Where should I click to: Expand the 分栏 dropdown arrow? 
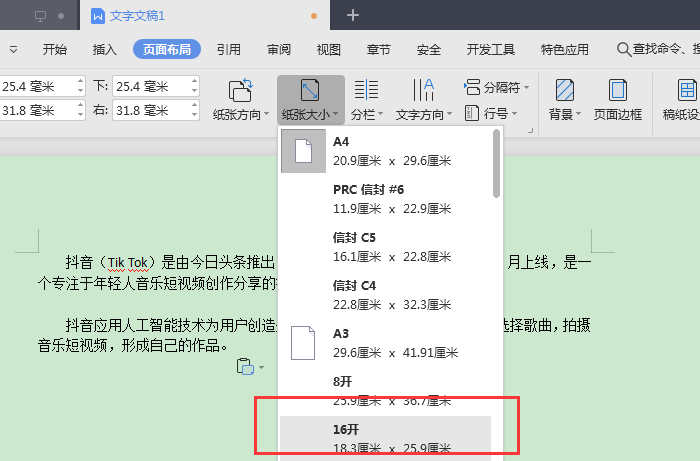pyautogui.click(x=380, y=114)
